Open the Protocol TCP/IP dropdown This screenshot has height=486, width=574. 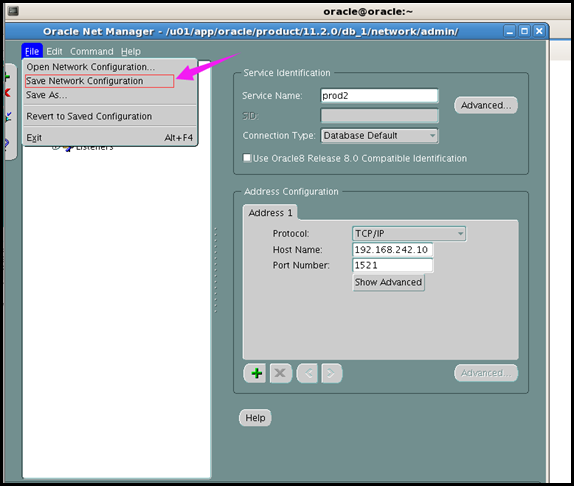tap(409, 233)
